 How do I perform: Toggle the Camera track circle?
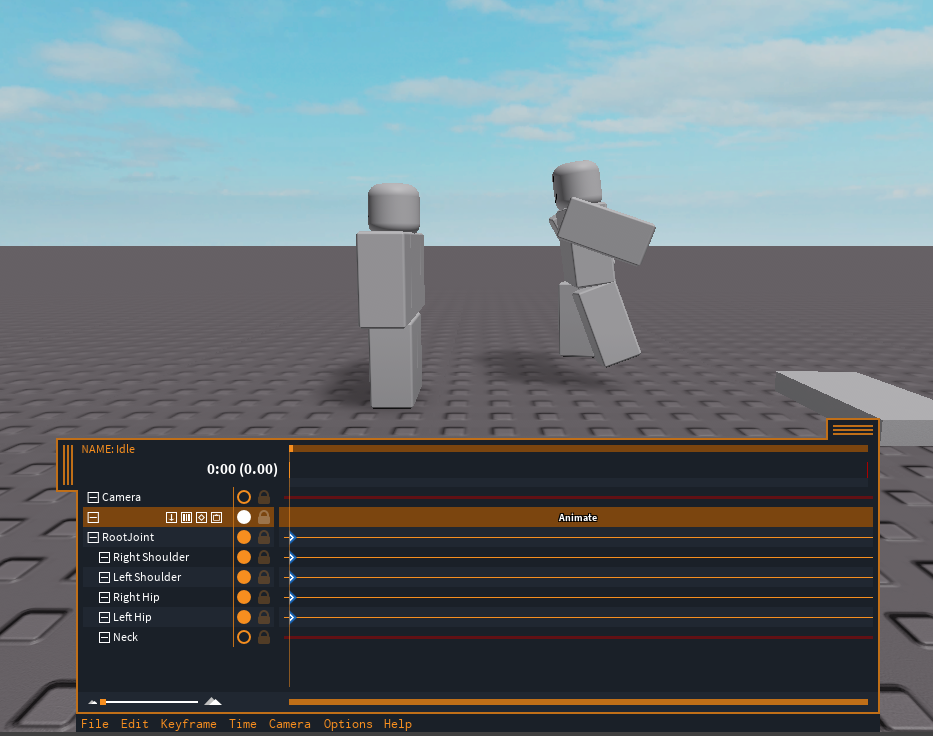244,497
